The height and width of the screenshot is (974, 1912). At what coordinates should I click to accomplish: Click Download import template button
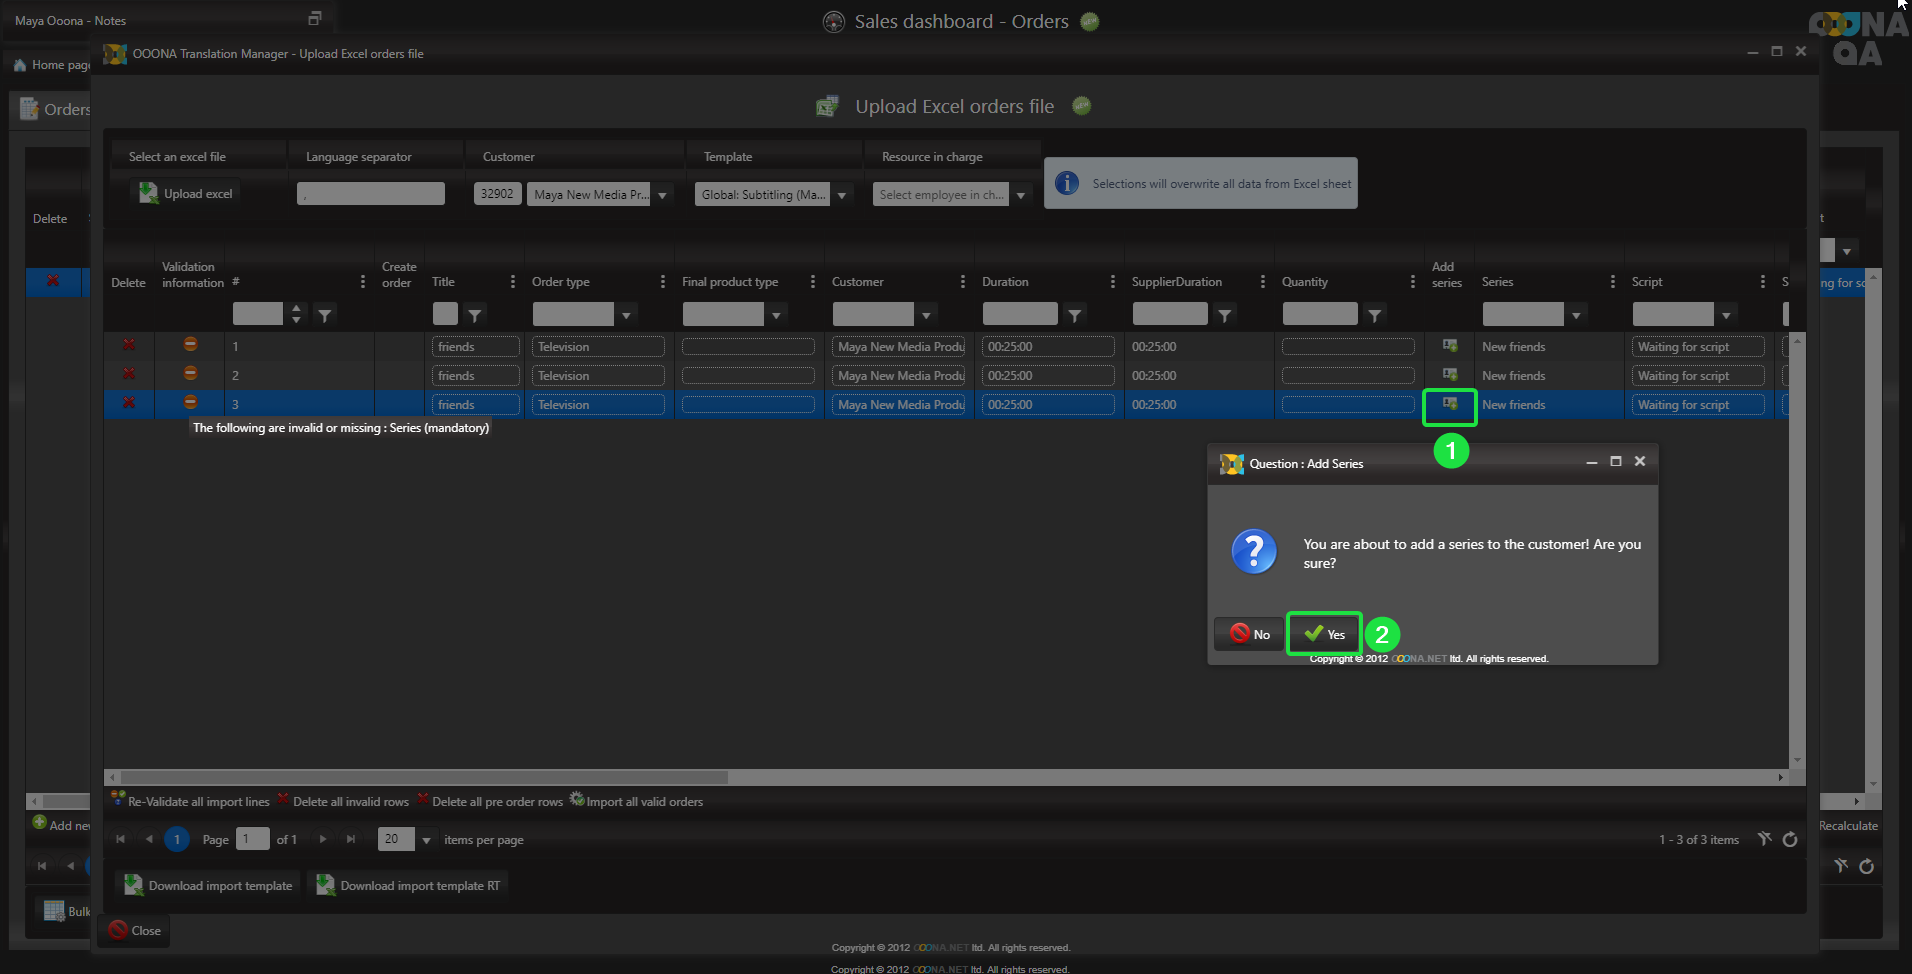pyautogui.click(x=209, y=885)
